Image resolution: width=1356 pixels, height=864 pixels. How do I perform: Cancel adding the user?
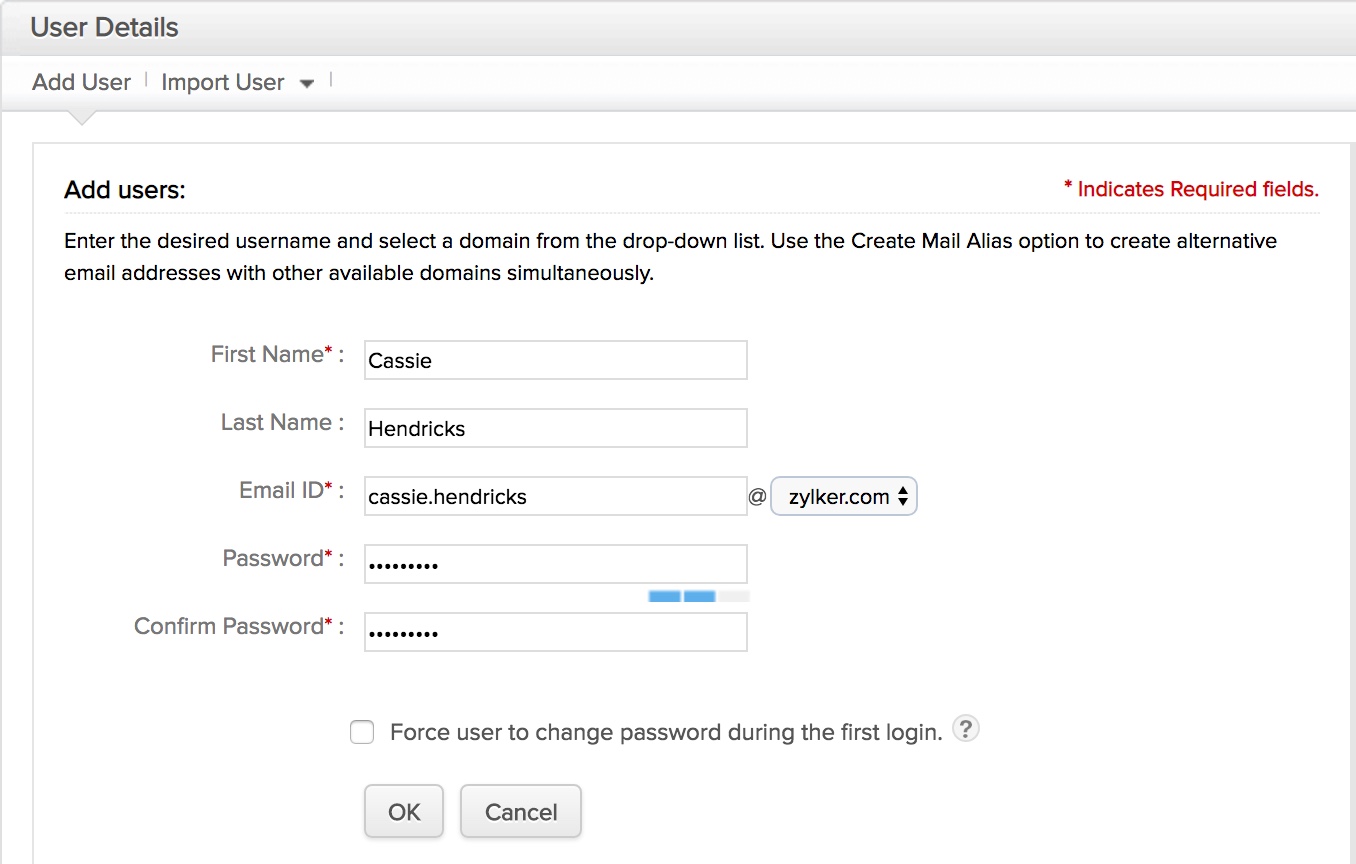520,811
